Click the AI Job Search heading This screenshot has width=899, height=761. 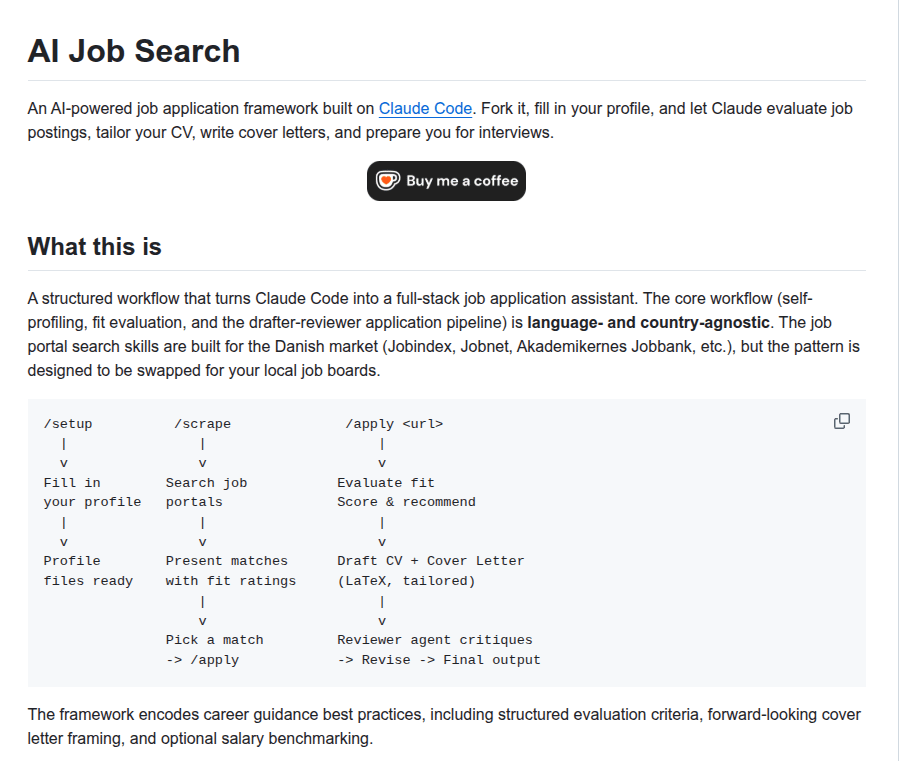(134, 50)
